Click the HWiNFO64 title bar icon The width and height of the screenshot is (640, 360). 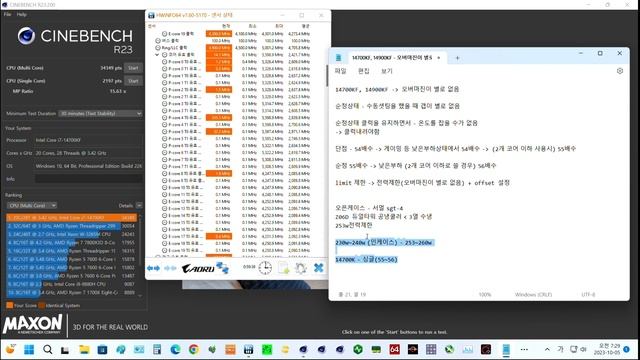151,16
